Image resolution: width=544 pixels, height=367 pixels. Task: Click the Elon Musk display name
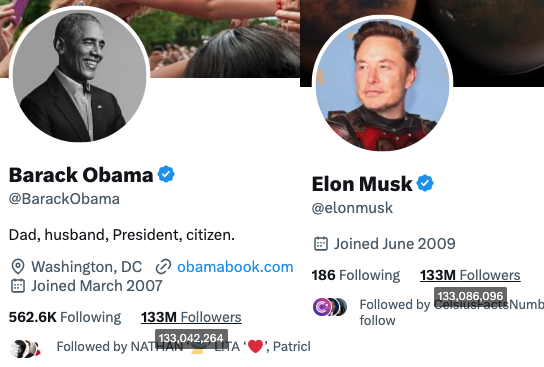tap(362, 184)
